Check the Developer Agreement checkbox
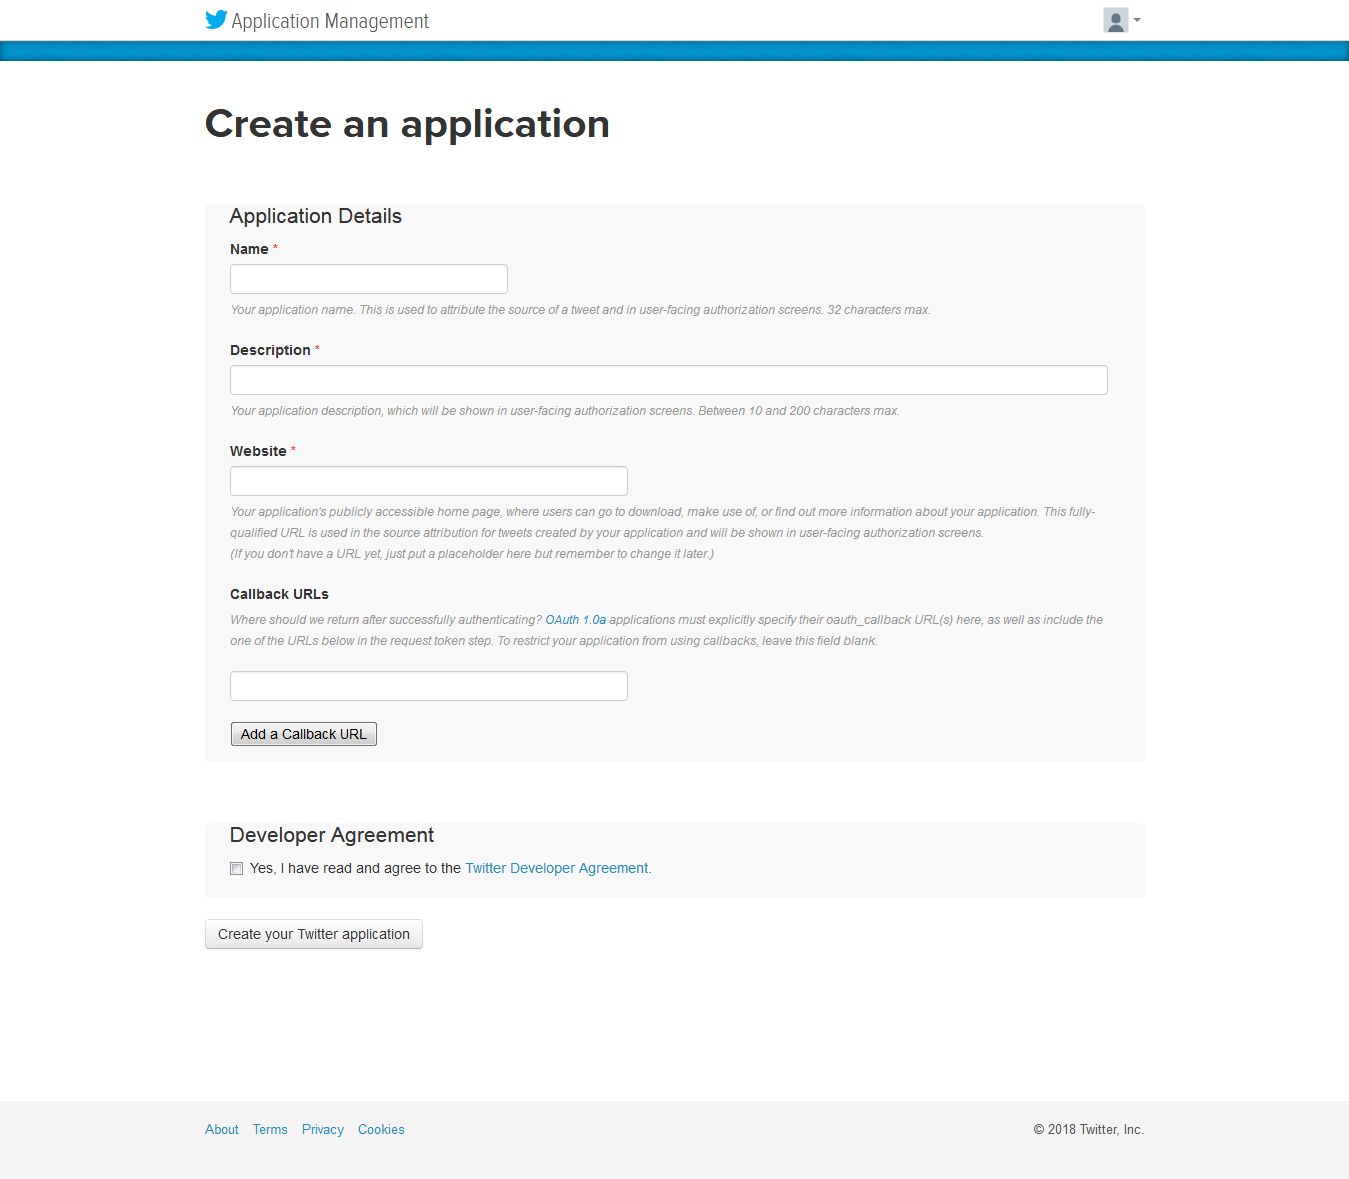Viewport: 1349px width, 1179px height. click(237, 868)
